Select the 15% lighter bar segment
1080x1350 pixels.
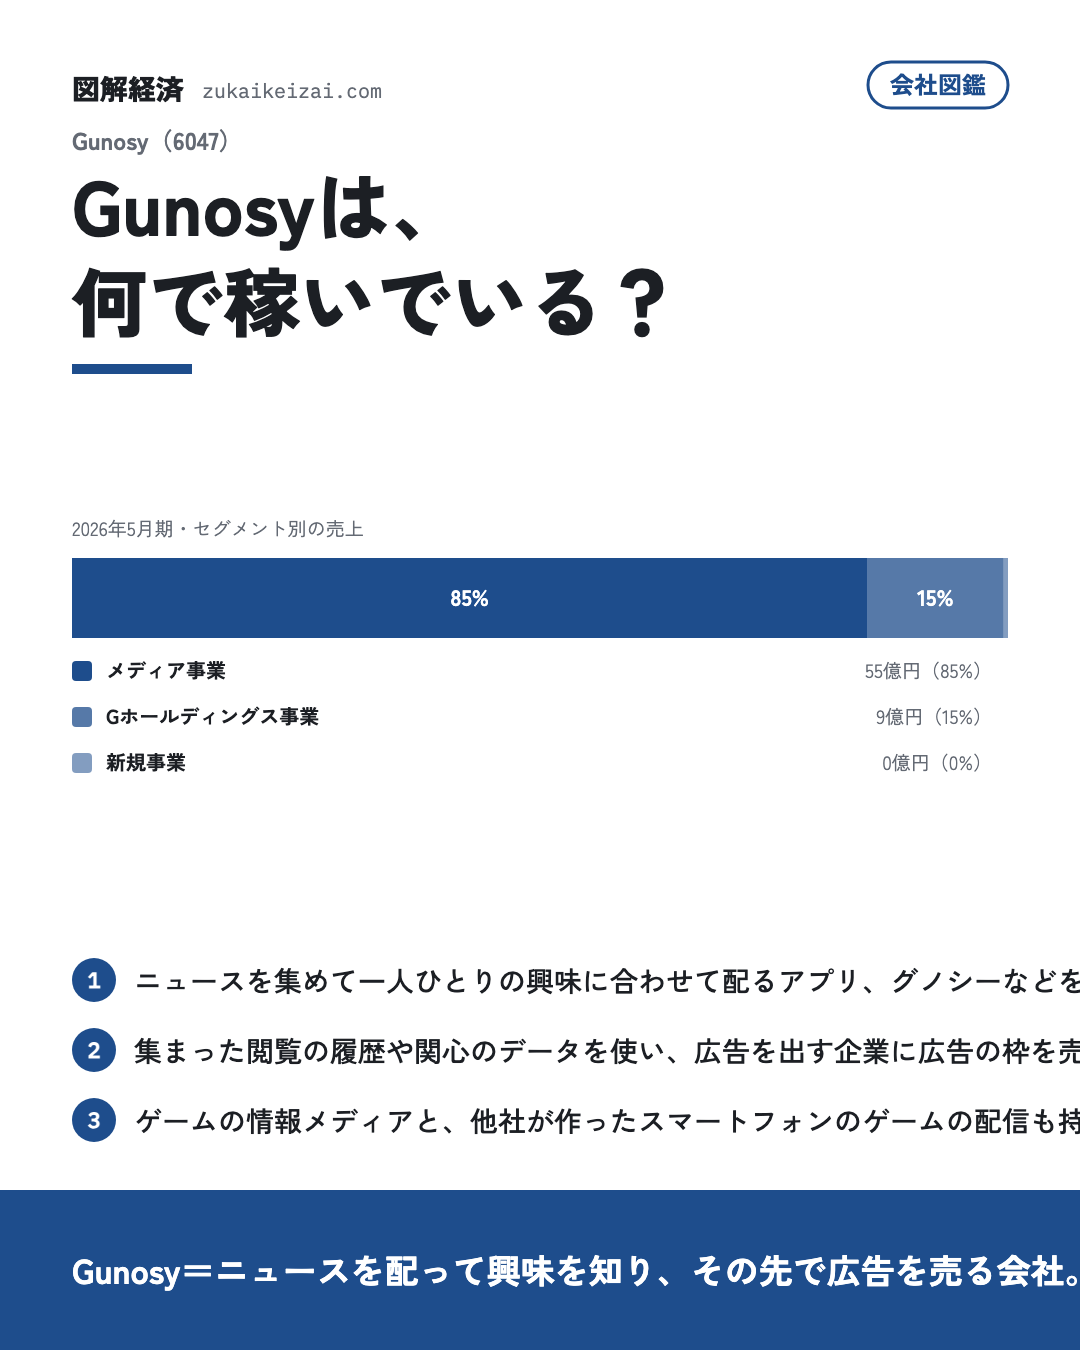coord(935,598)
